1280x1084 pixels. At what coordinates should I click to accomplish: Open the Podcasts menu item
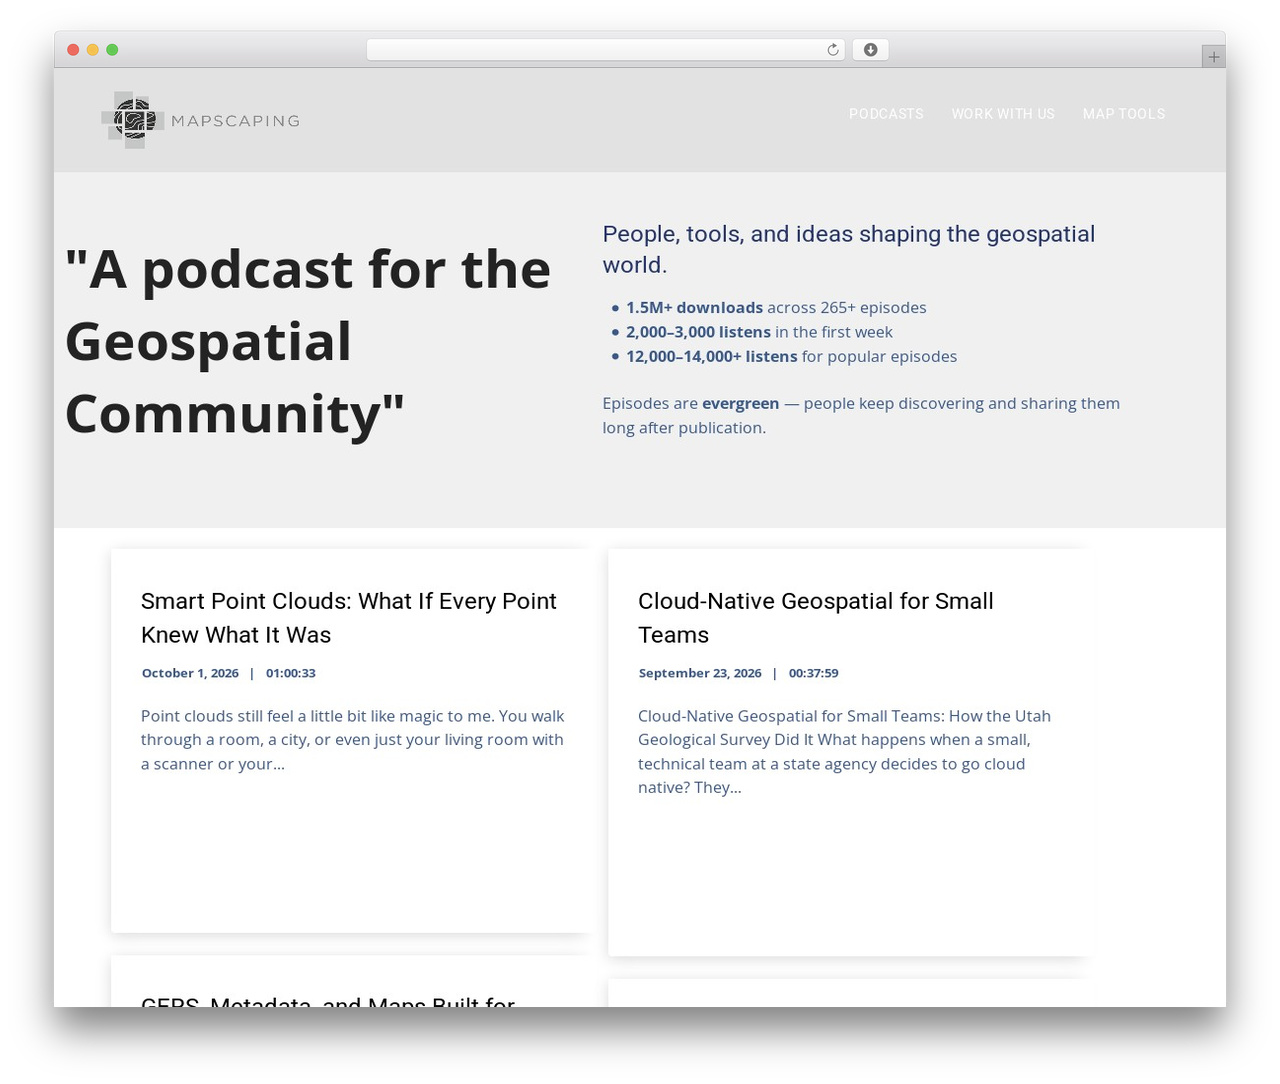point(886,114)
